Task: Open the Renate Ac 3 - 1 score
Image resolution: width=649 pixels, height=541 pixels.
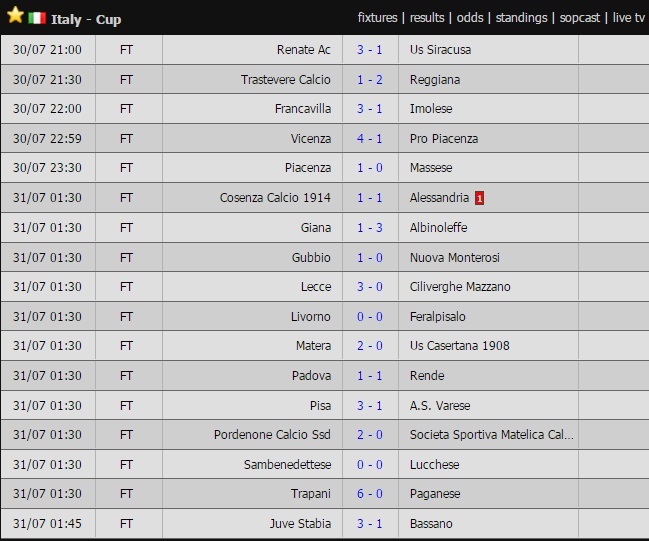Action: coord(370,50)
